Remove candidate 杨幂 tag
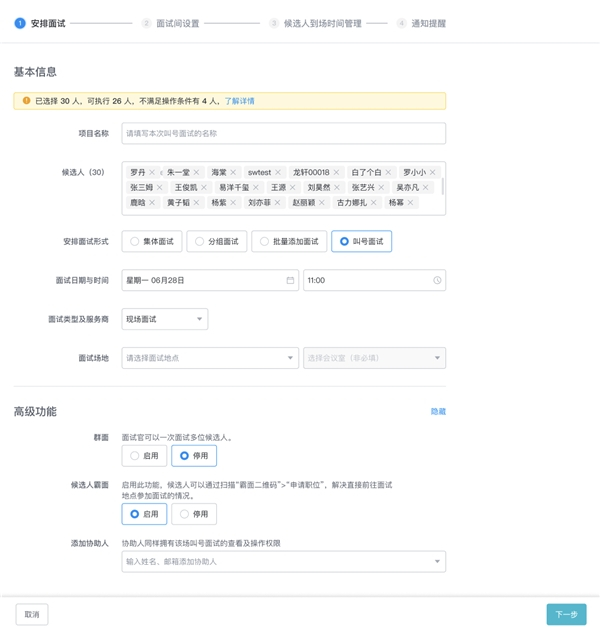The width and height of the screenshot is (600, 628). [410, 203]
